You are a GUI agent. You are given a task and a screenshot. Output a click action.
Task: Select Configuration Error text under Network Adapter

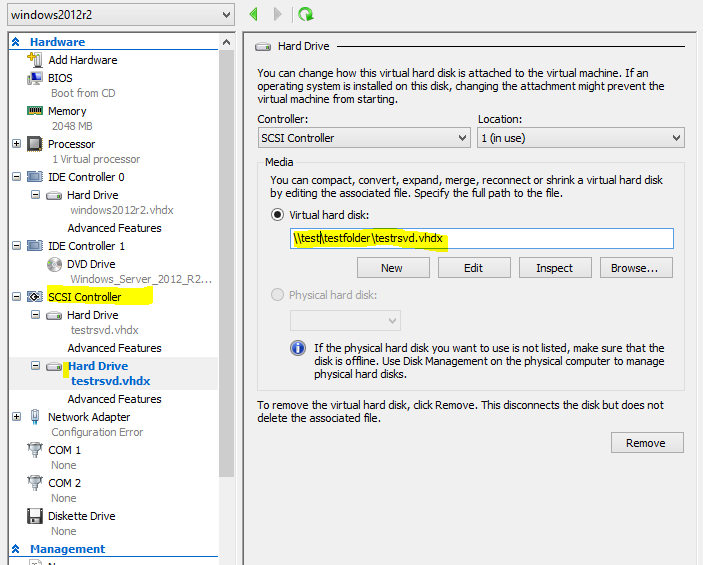[x=97, y=432]
